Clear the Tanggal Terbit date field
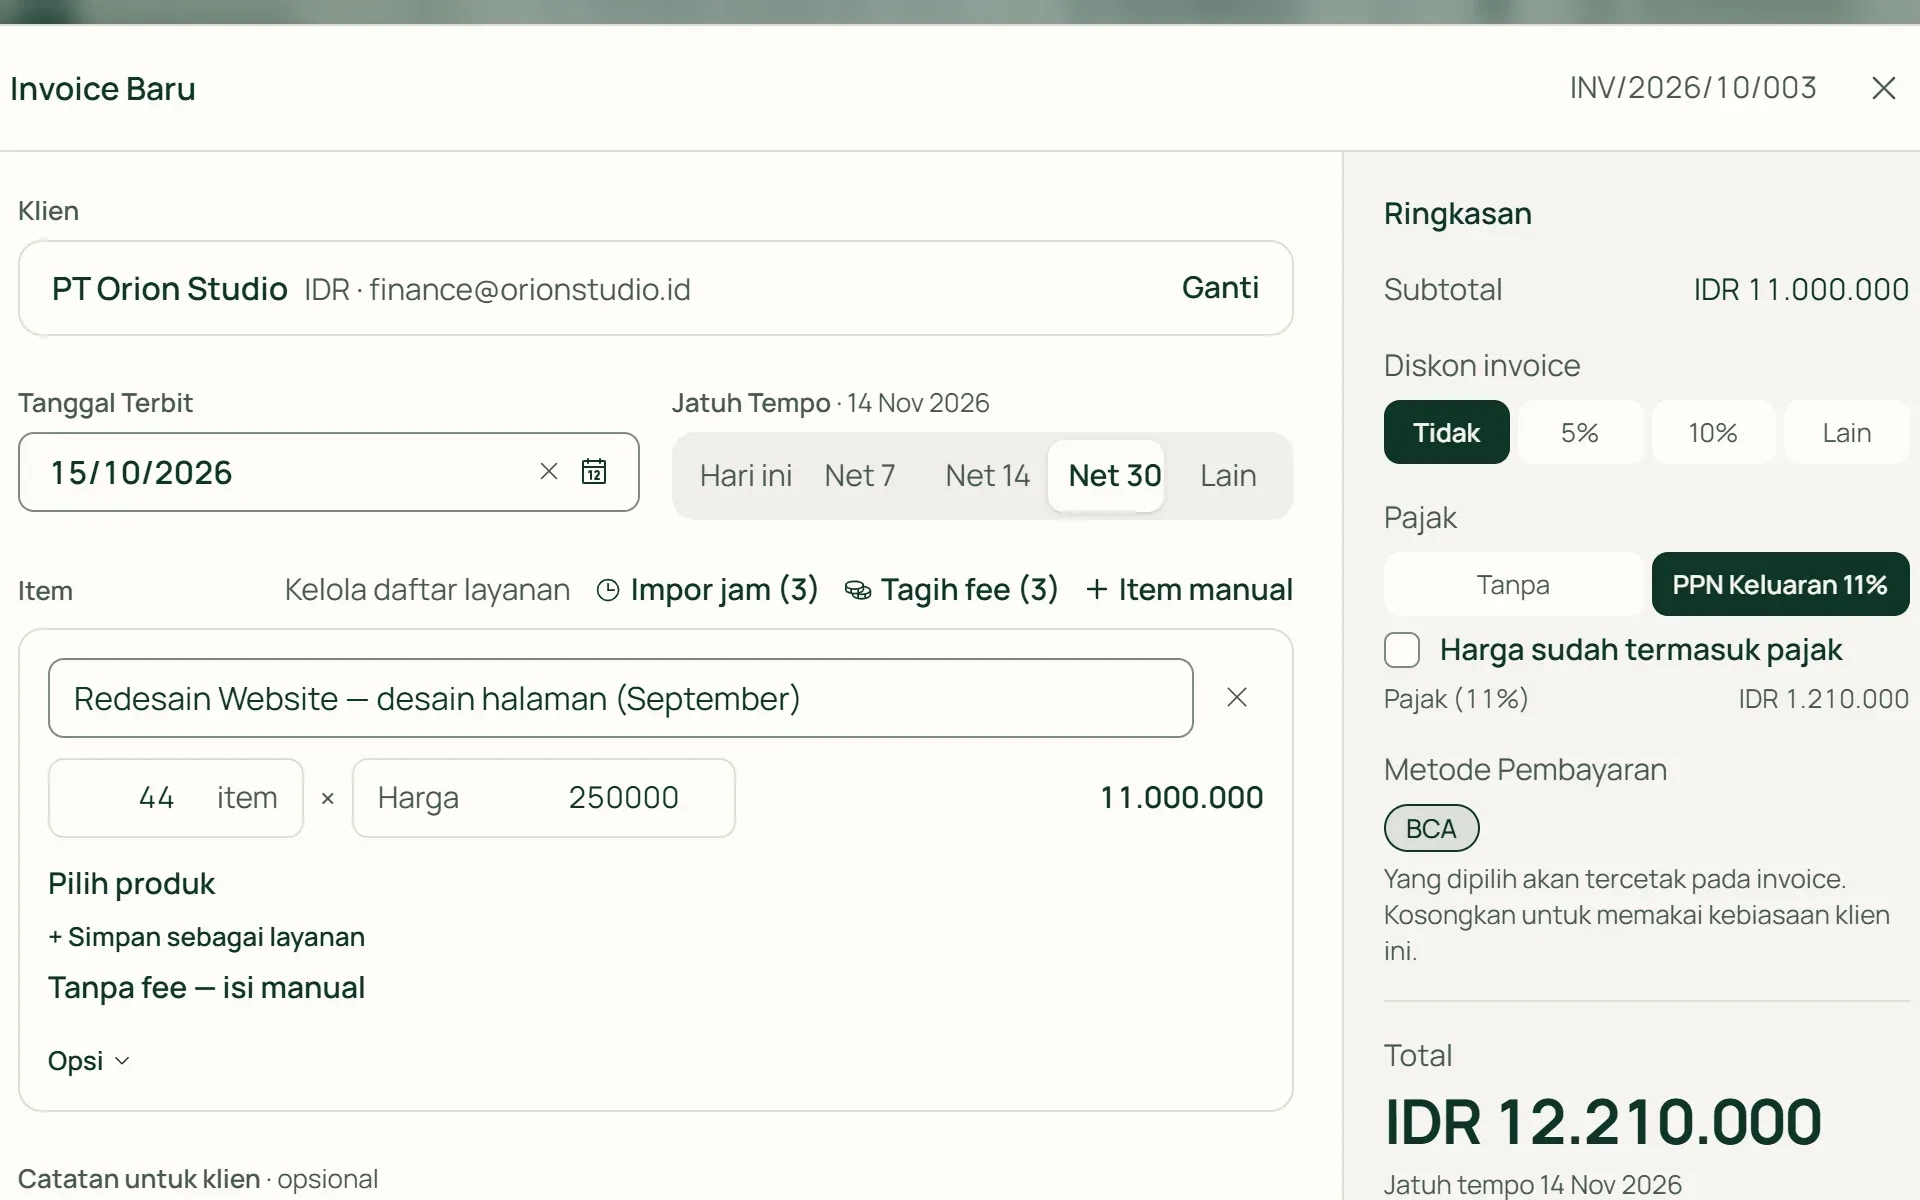This screenshot has width=1920, height=1200. [x=549, y=471]
